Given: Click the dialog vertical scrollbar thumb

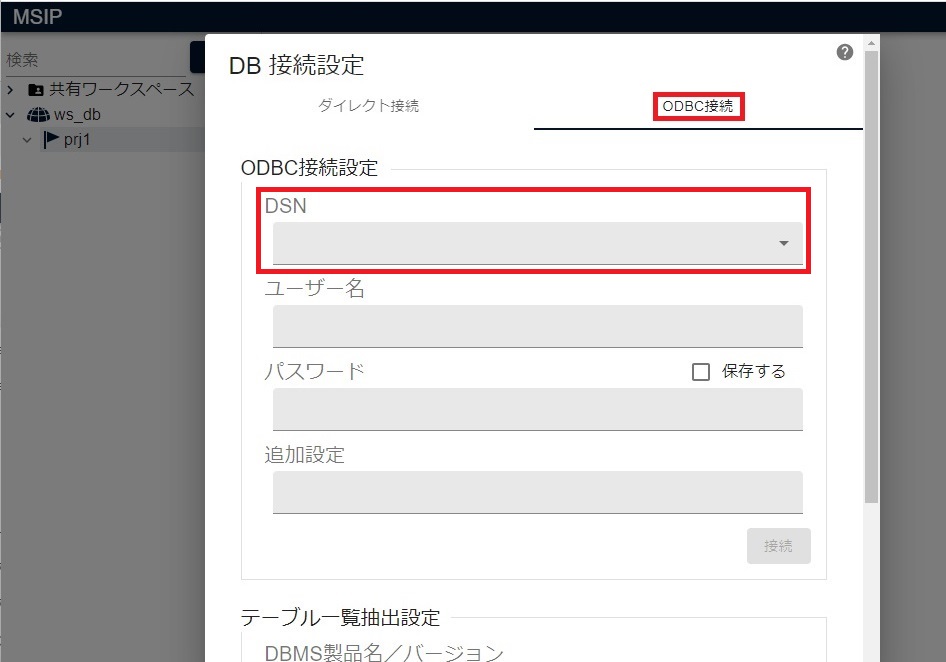Looking at the screenshot, I should pos(871,277).
